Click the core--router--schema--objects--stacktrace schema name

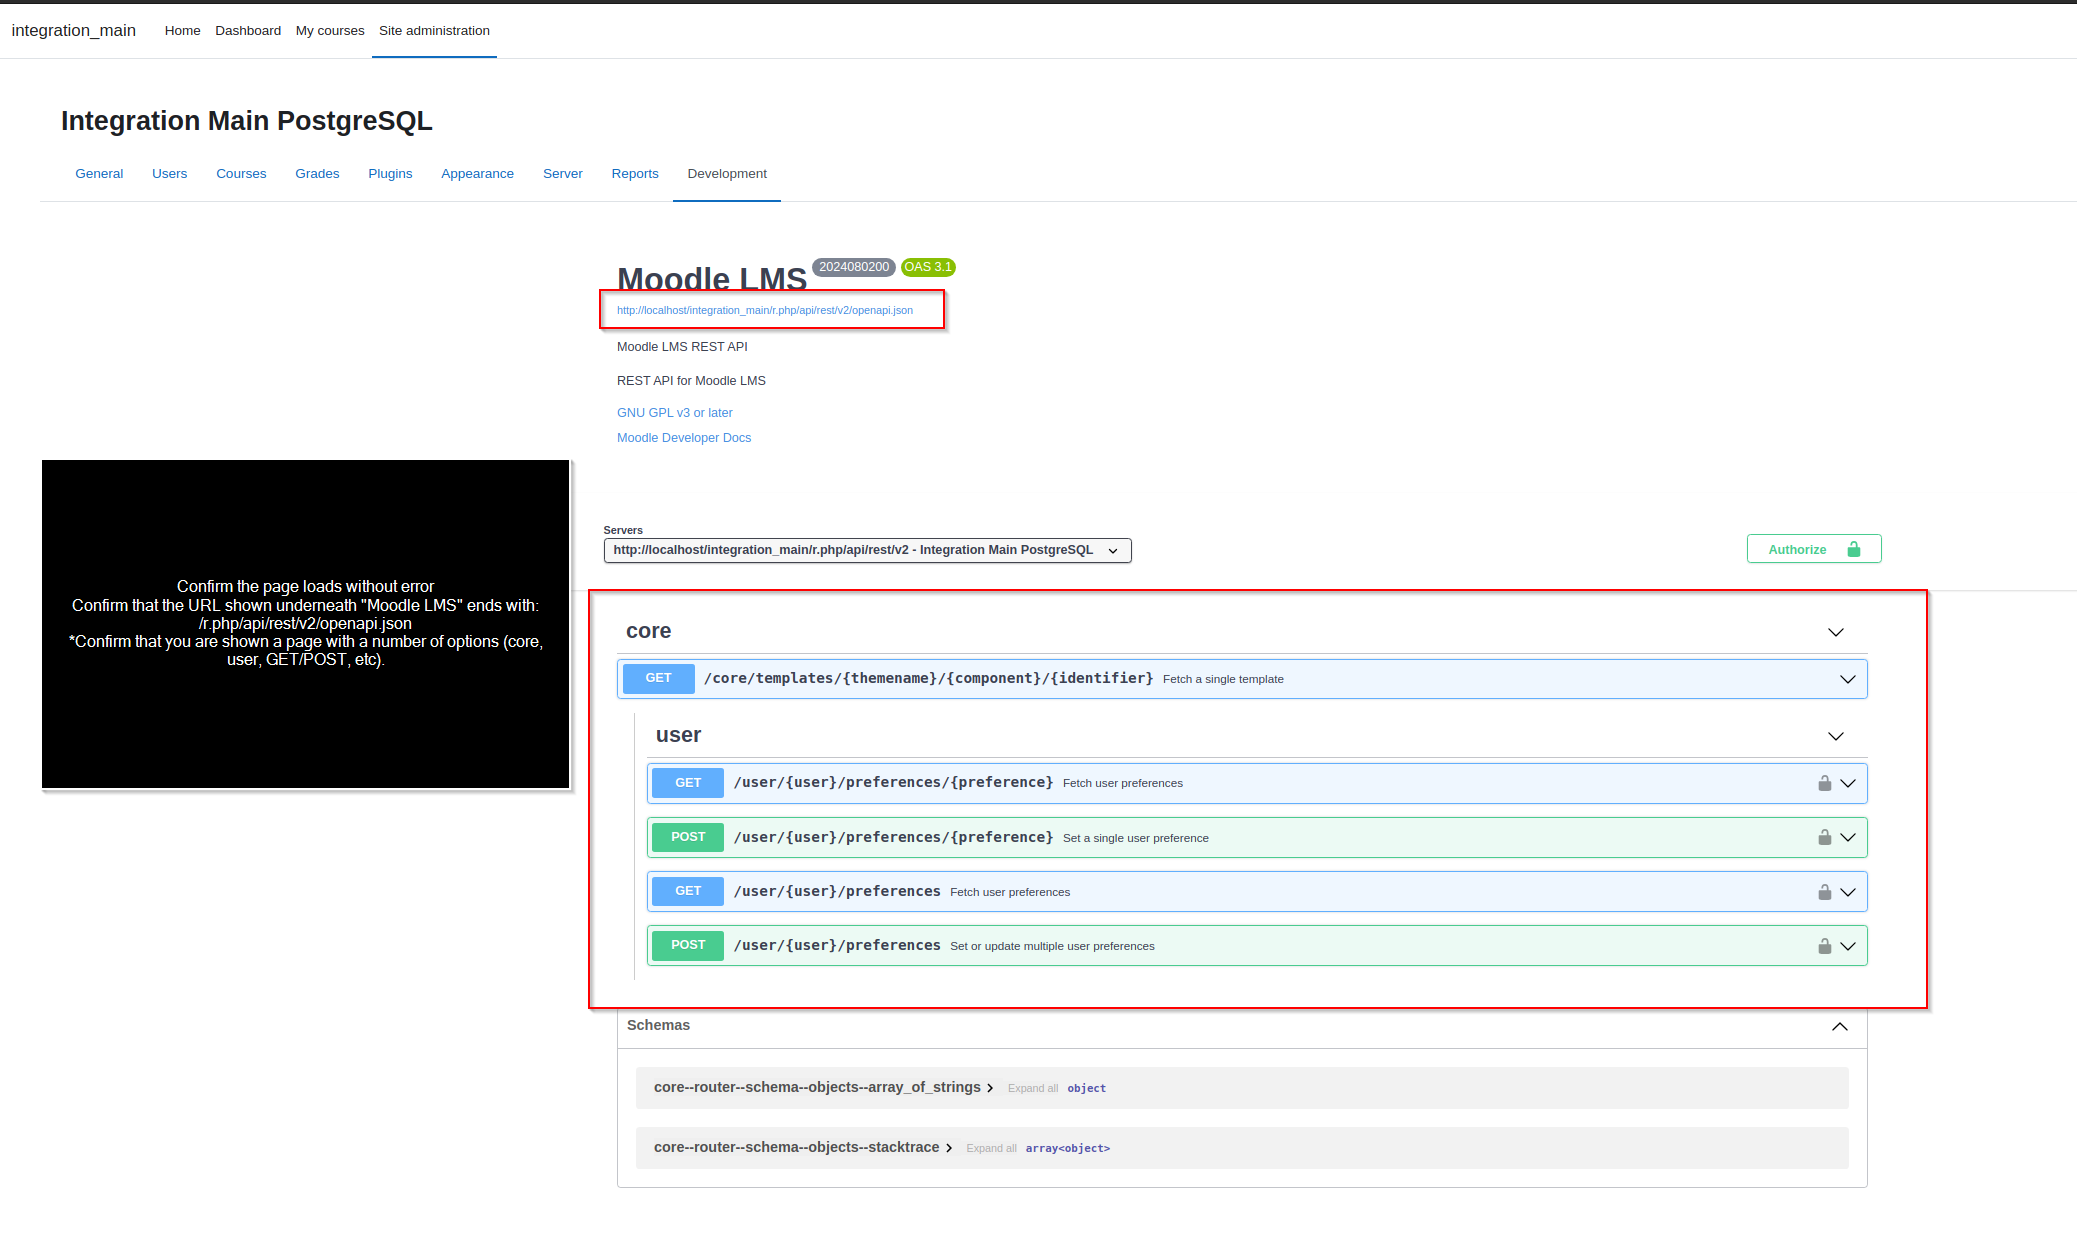click(797, 1148)
